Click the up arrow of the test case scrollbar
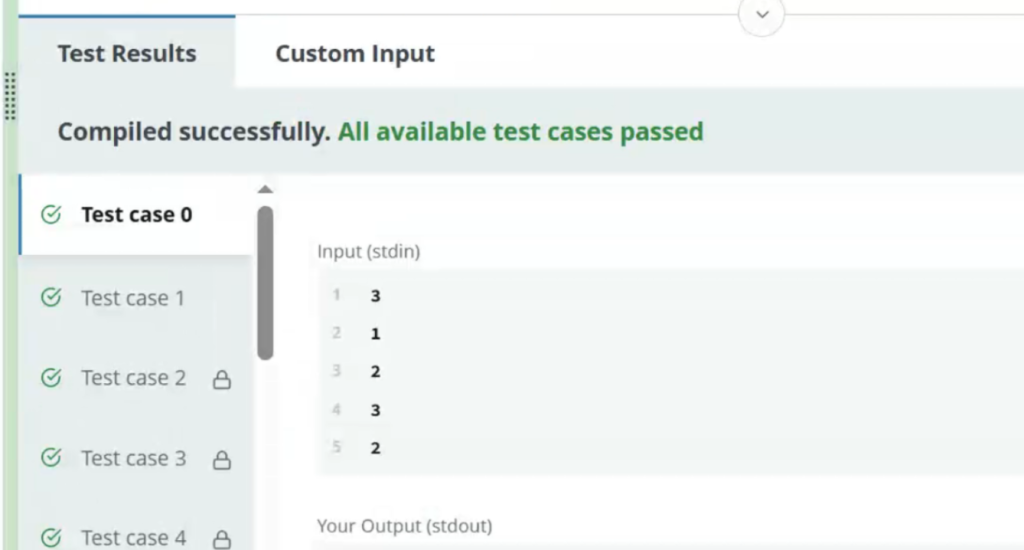This screenshot has height=550, width=1024. coord(265,189)
